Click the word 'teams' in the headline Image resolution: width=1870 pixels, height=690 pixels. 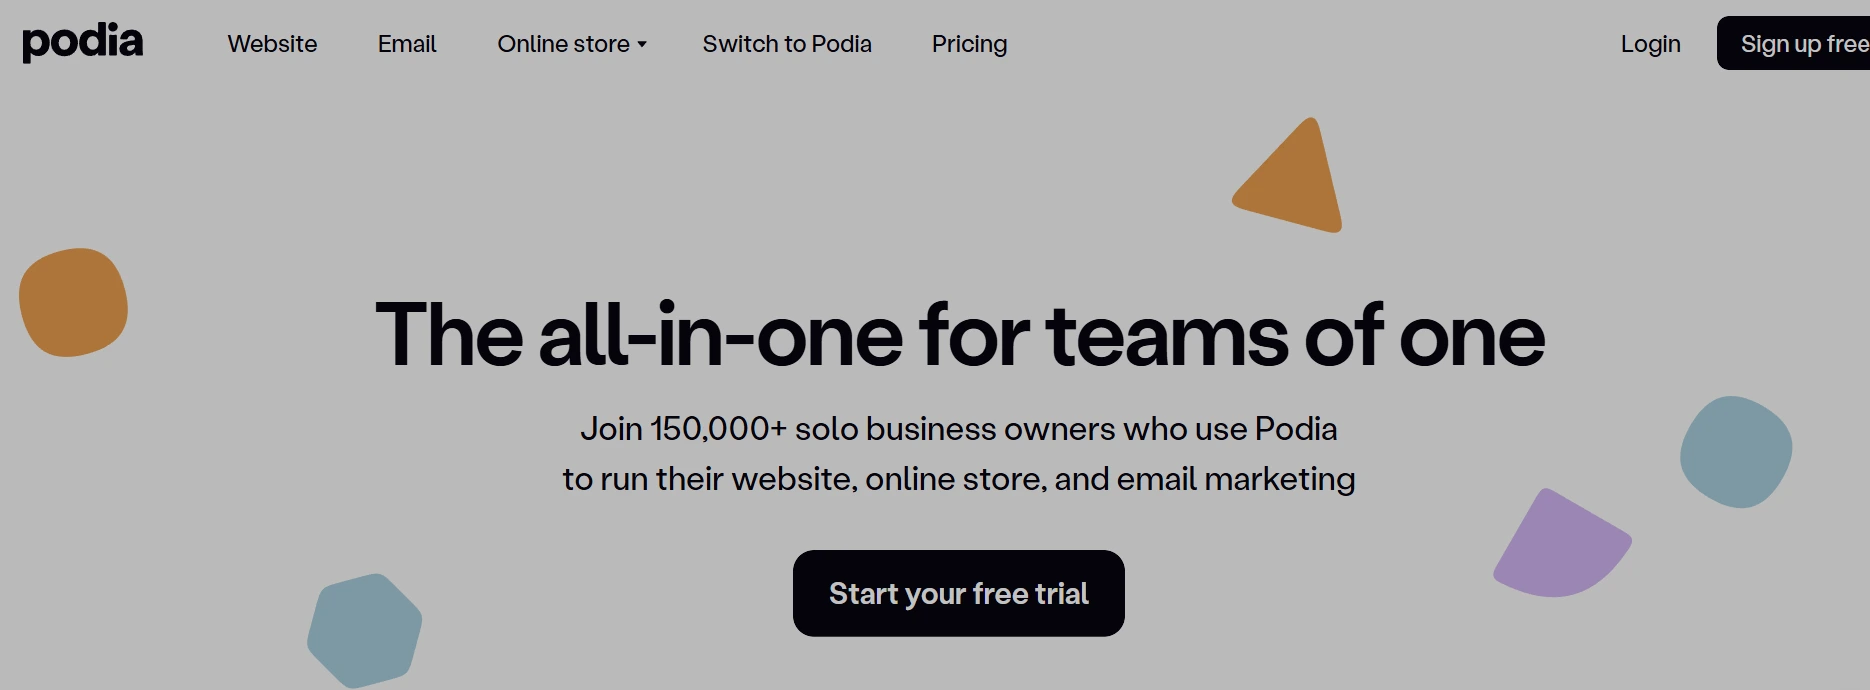pos(1167,335)
